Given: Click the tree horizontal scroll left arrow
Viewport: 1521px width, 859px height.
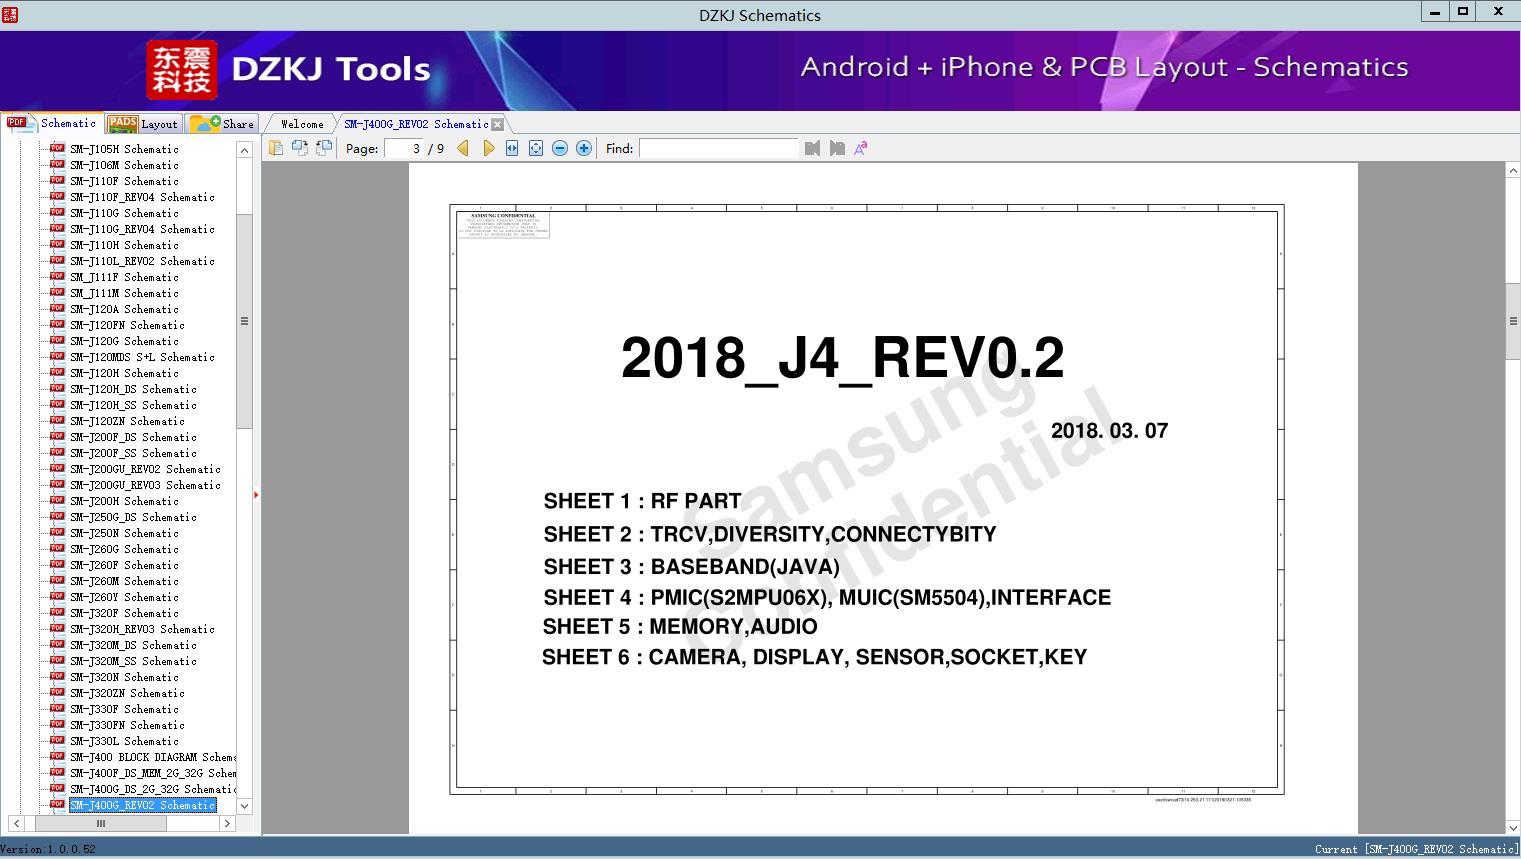Looking at the screenshot, I should (15, 823).
